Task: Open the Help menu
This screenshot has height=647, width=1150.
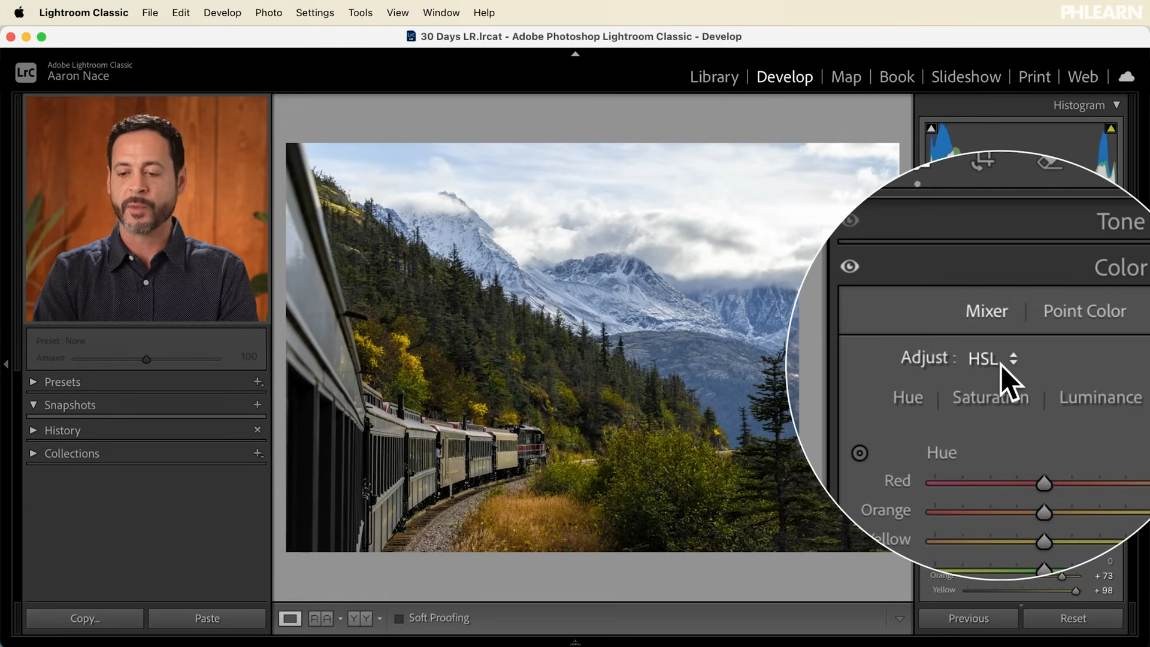Action: click(x=484, y=12)
